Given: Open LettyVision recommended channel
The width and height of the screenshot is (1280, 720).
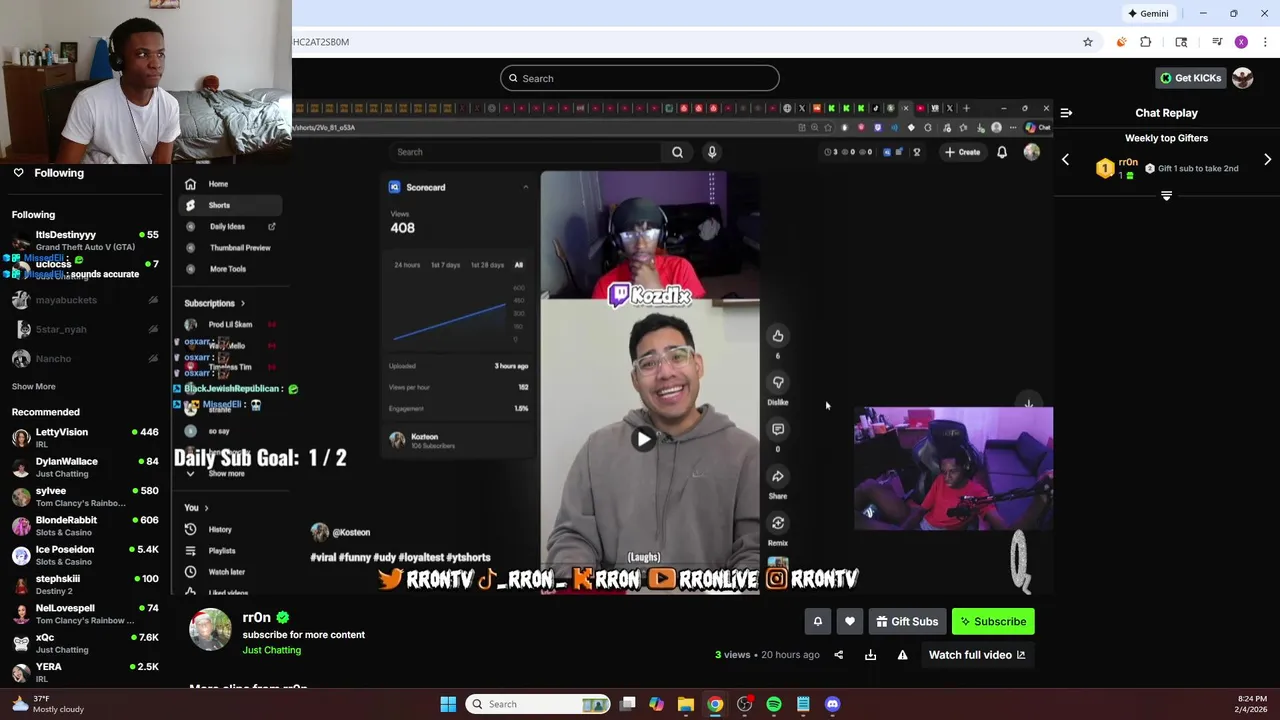Looking at the screenshot, I should click(x=85, y=438).
